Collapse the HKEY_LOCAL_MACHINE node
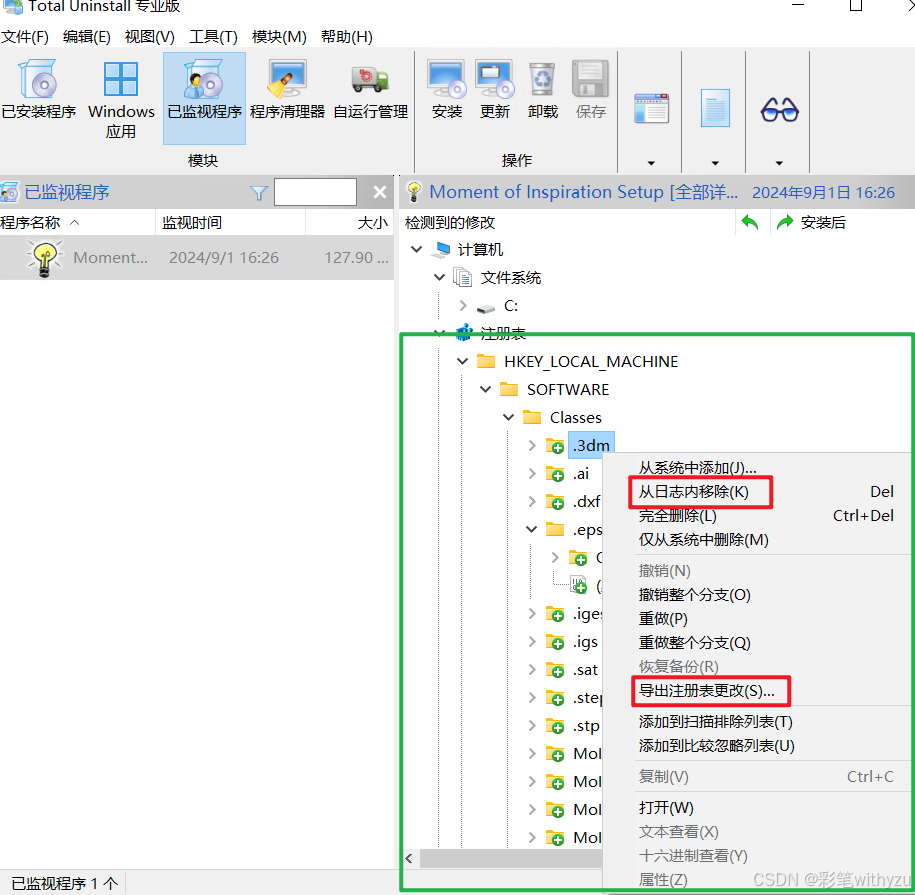 click(x=463, y=362)
